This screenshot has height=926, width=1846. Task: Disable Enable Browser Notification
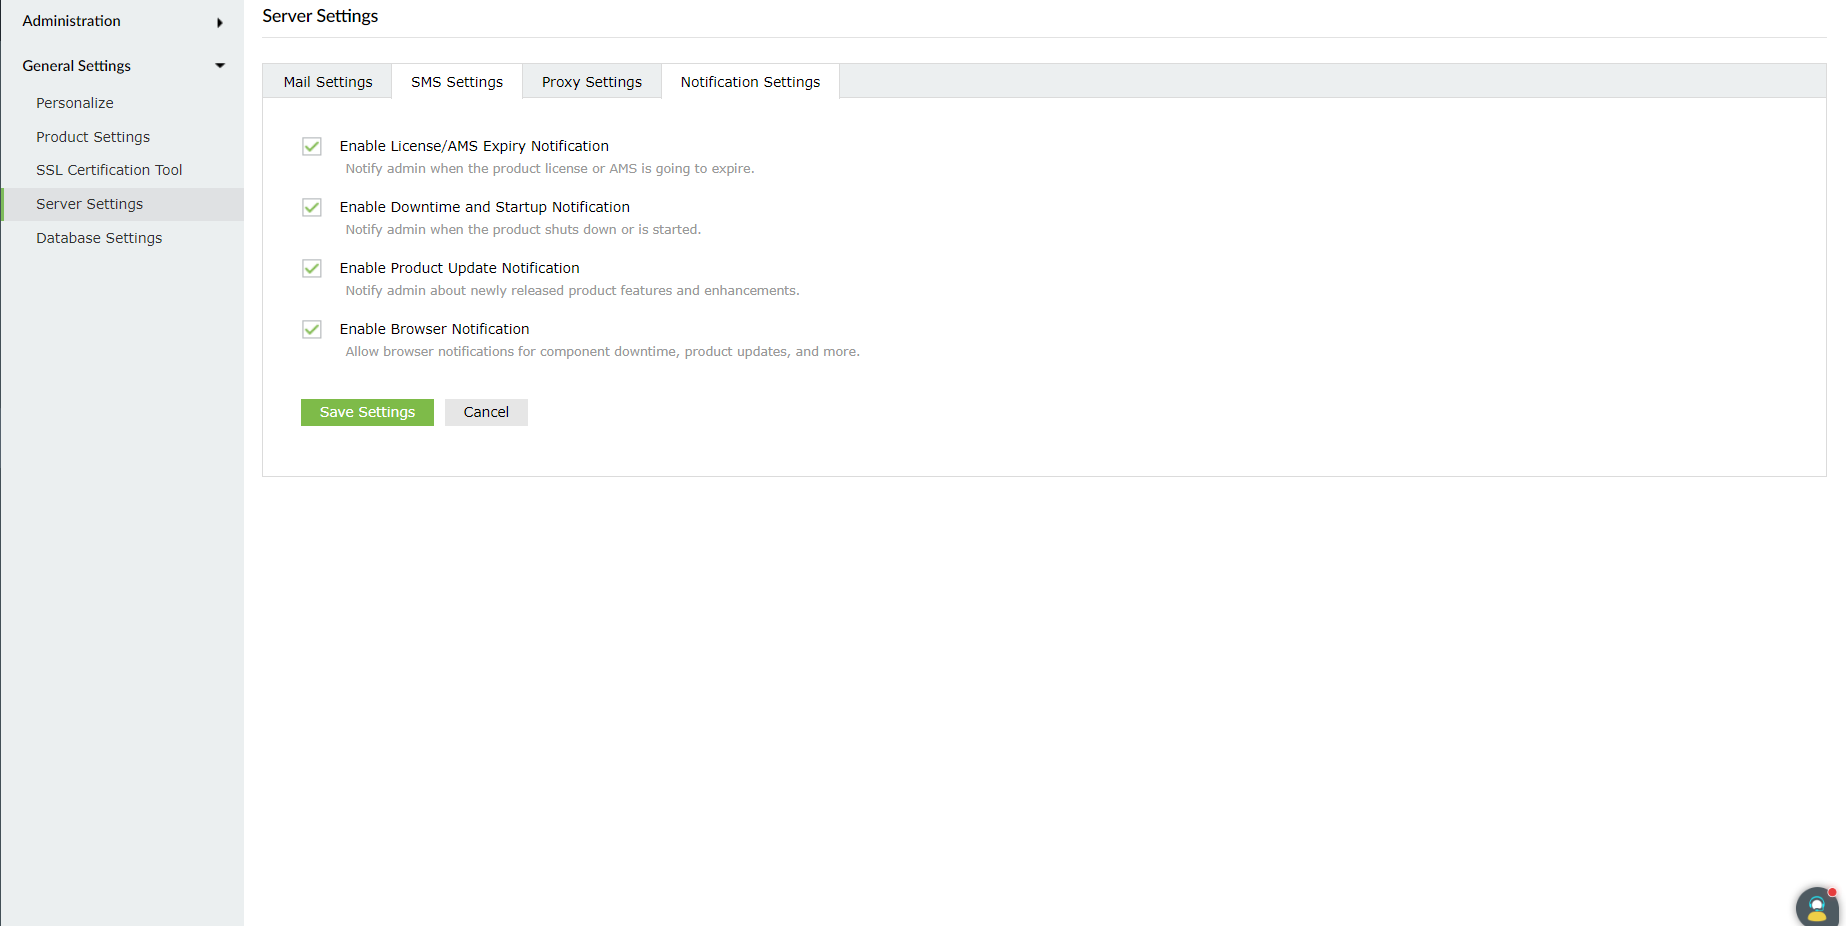[311, 329]
